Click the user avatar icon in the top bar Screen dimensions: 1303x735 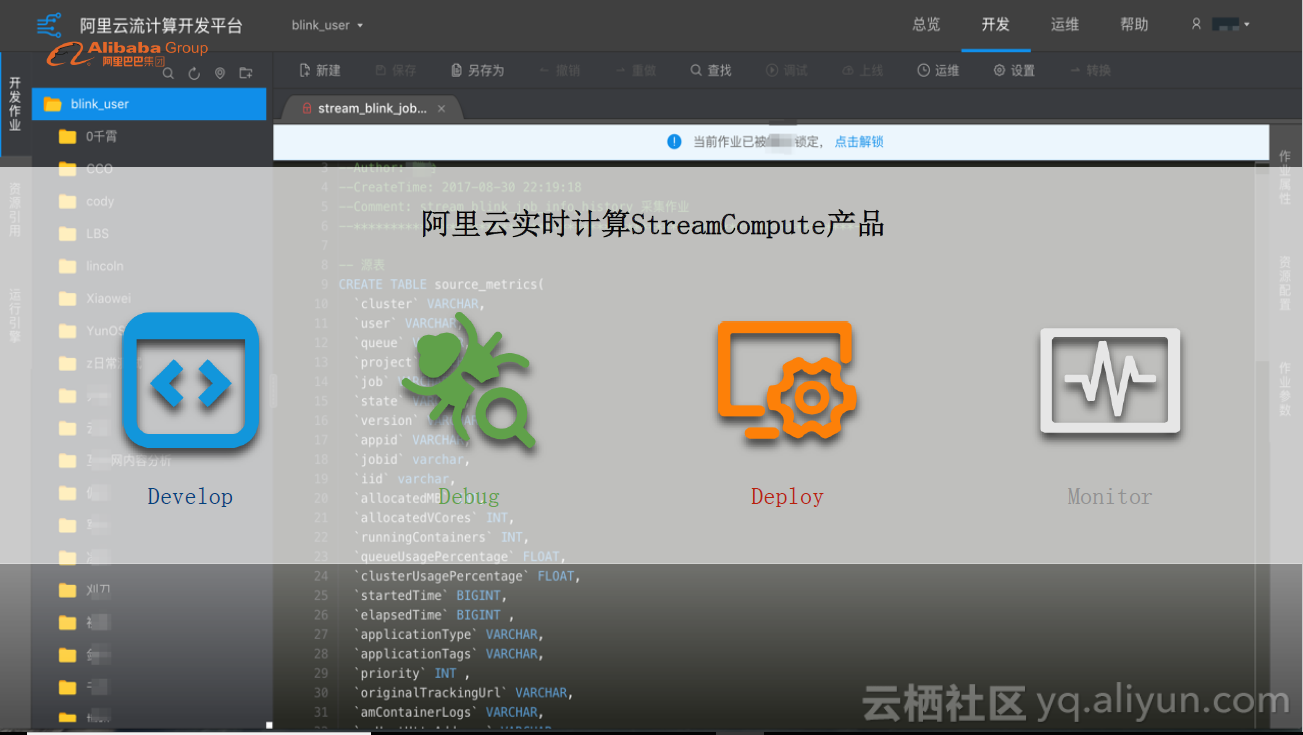(x=1196, y=24)
